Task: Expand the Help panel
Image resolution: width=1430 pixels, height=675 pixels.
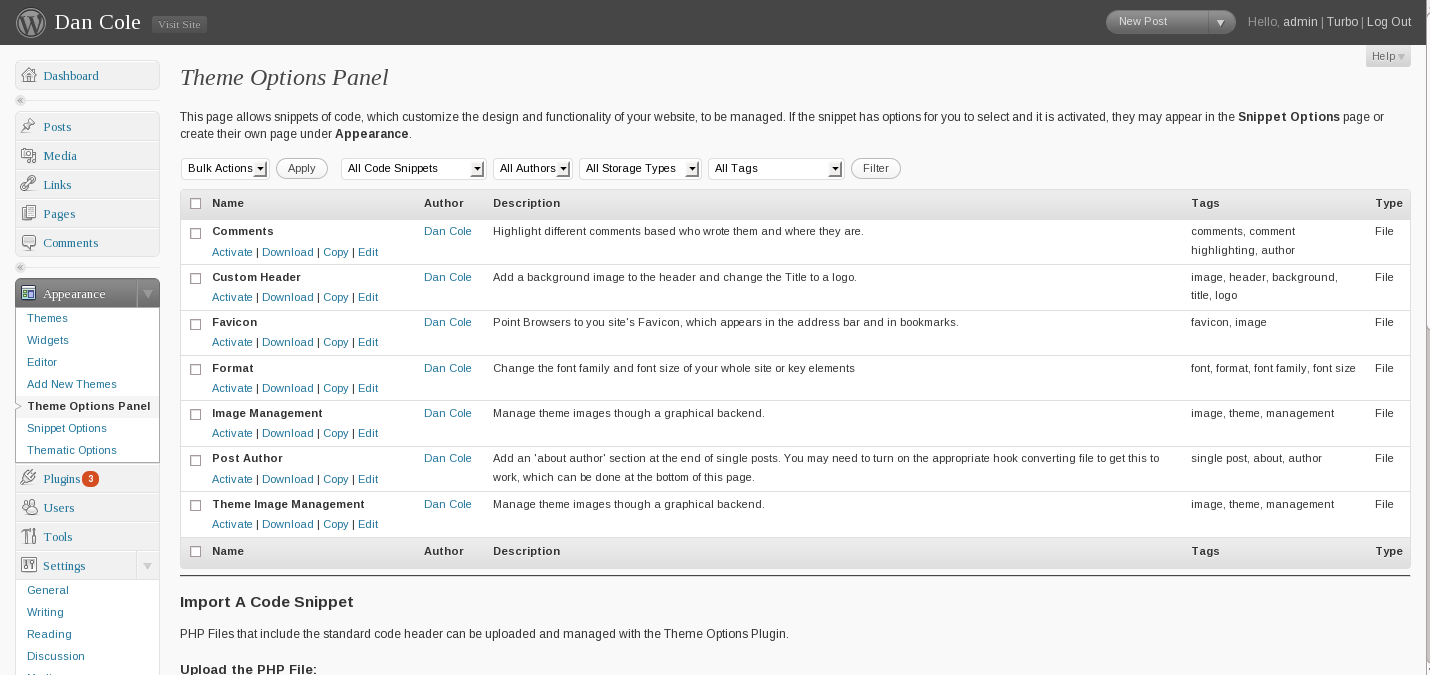Action: pos(1388,57)
